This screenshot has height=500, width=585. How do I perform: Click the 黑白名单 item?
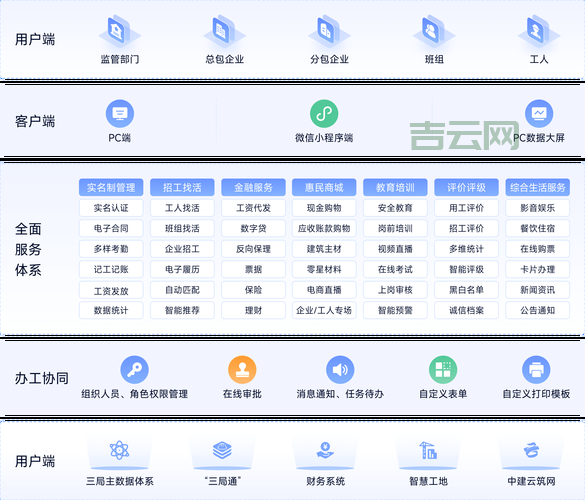[x=466, y=290]
